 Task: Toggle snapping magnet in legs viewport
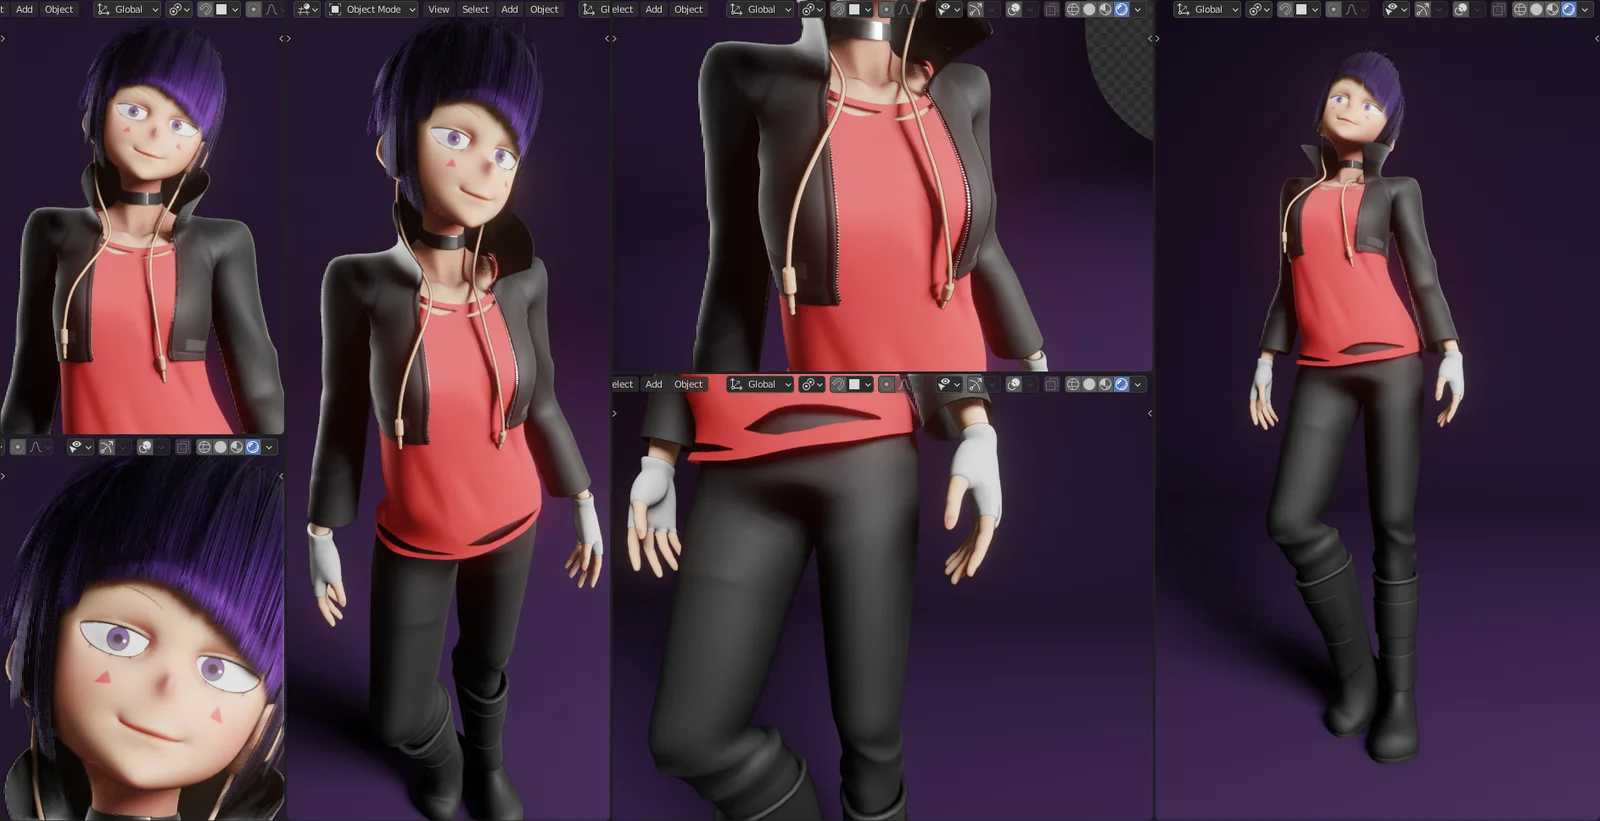coord(838,384)
